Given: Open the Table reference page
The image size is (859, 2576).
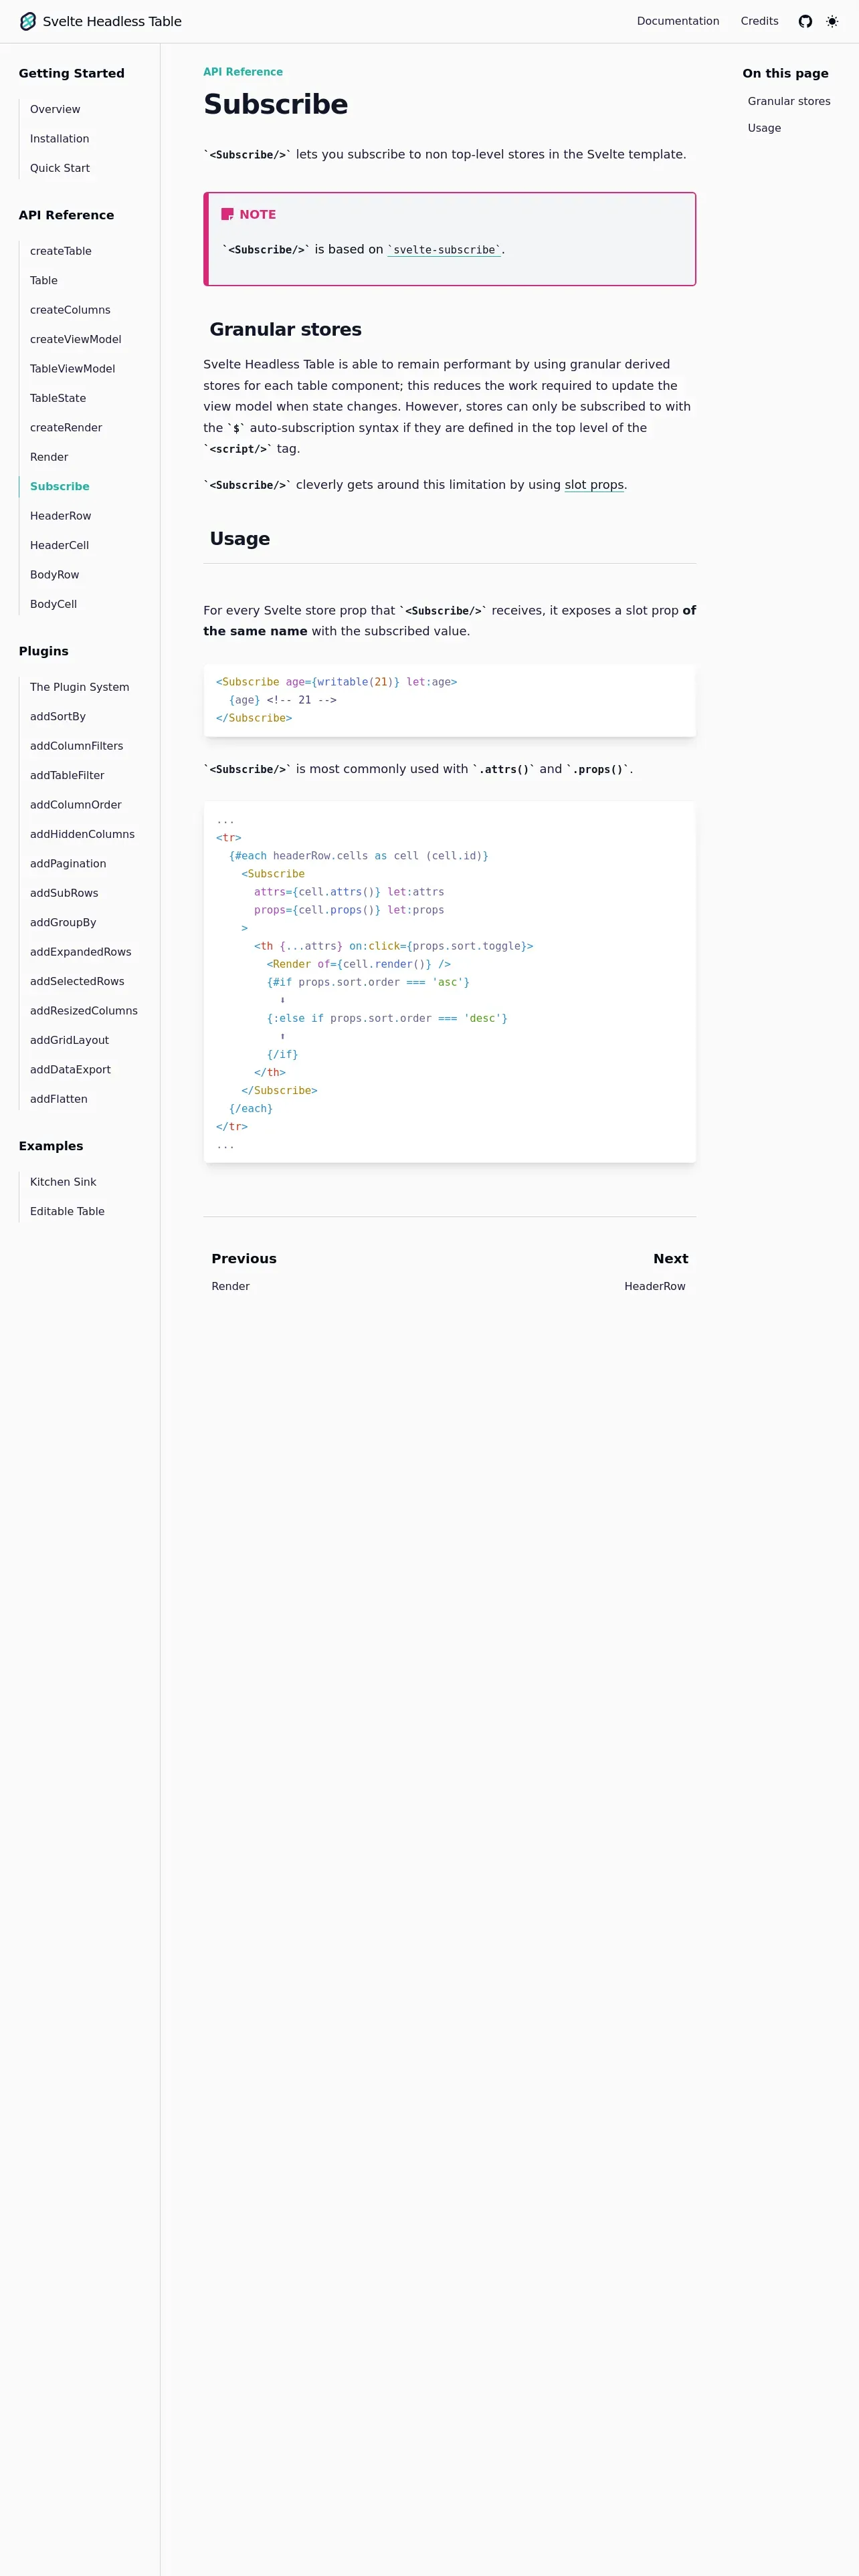Looking at the screenshot, I should [44, 280].
